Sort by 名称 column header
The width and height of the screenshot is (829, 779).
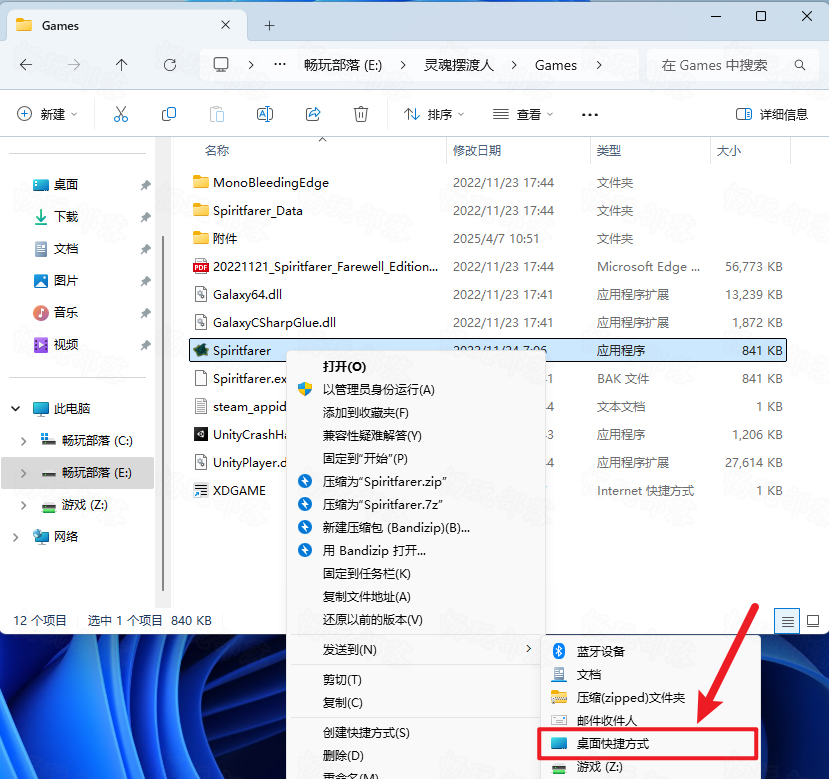pos(217,151)
